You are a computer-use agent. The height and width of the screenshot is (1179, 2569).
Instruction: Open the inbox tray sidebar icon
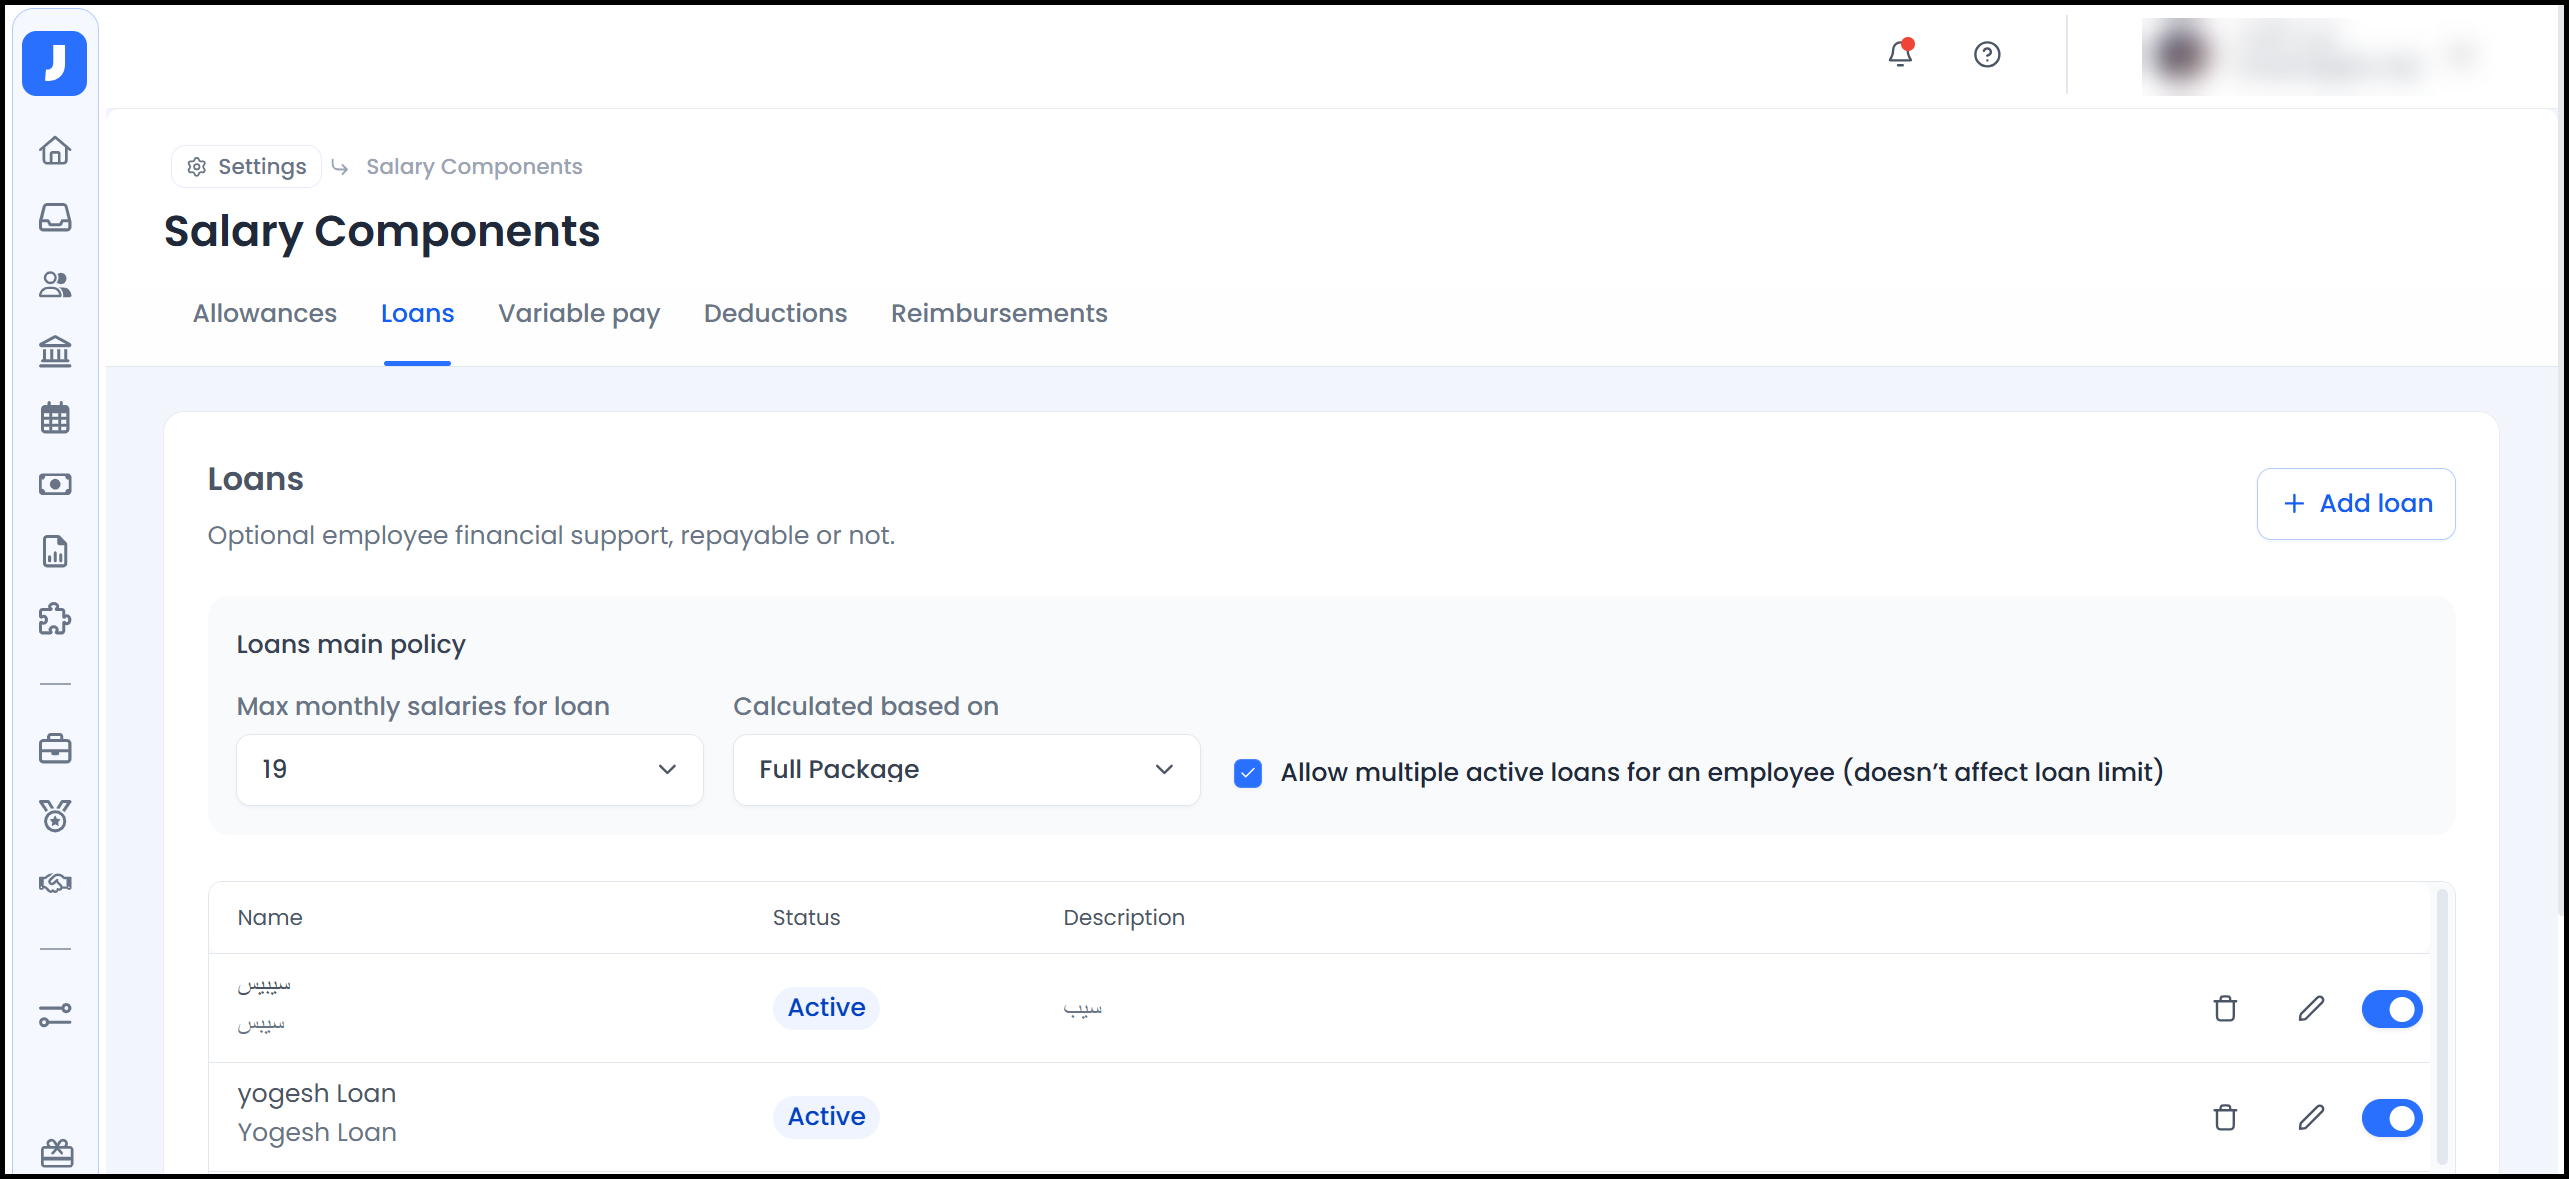pyautogui.click(x=55, y=217)
